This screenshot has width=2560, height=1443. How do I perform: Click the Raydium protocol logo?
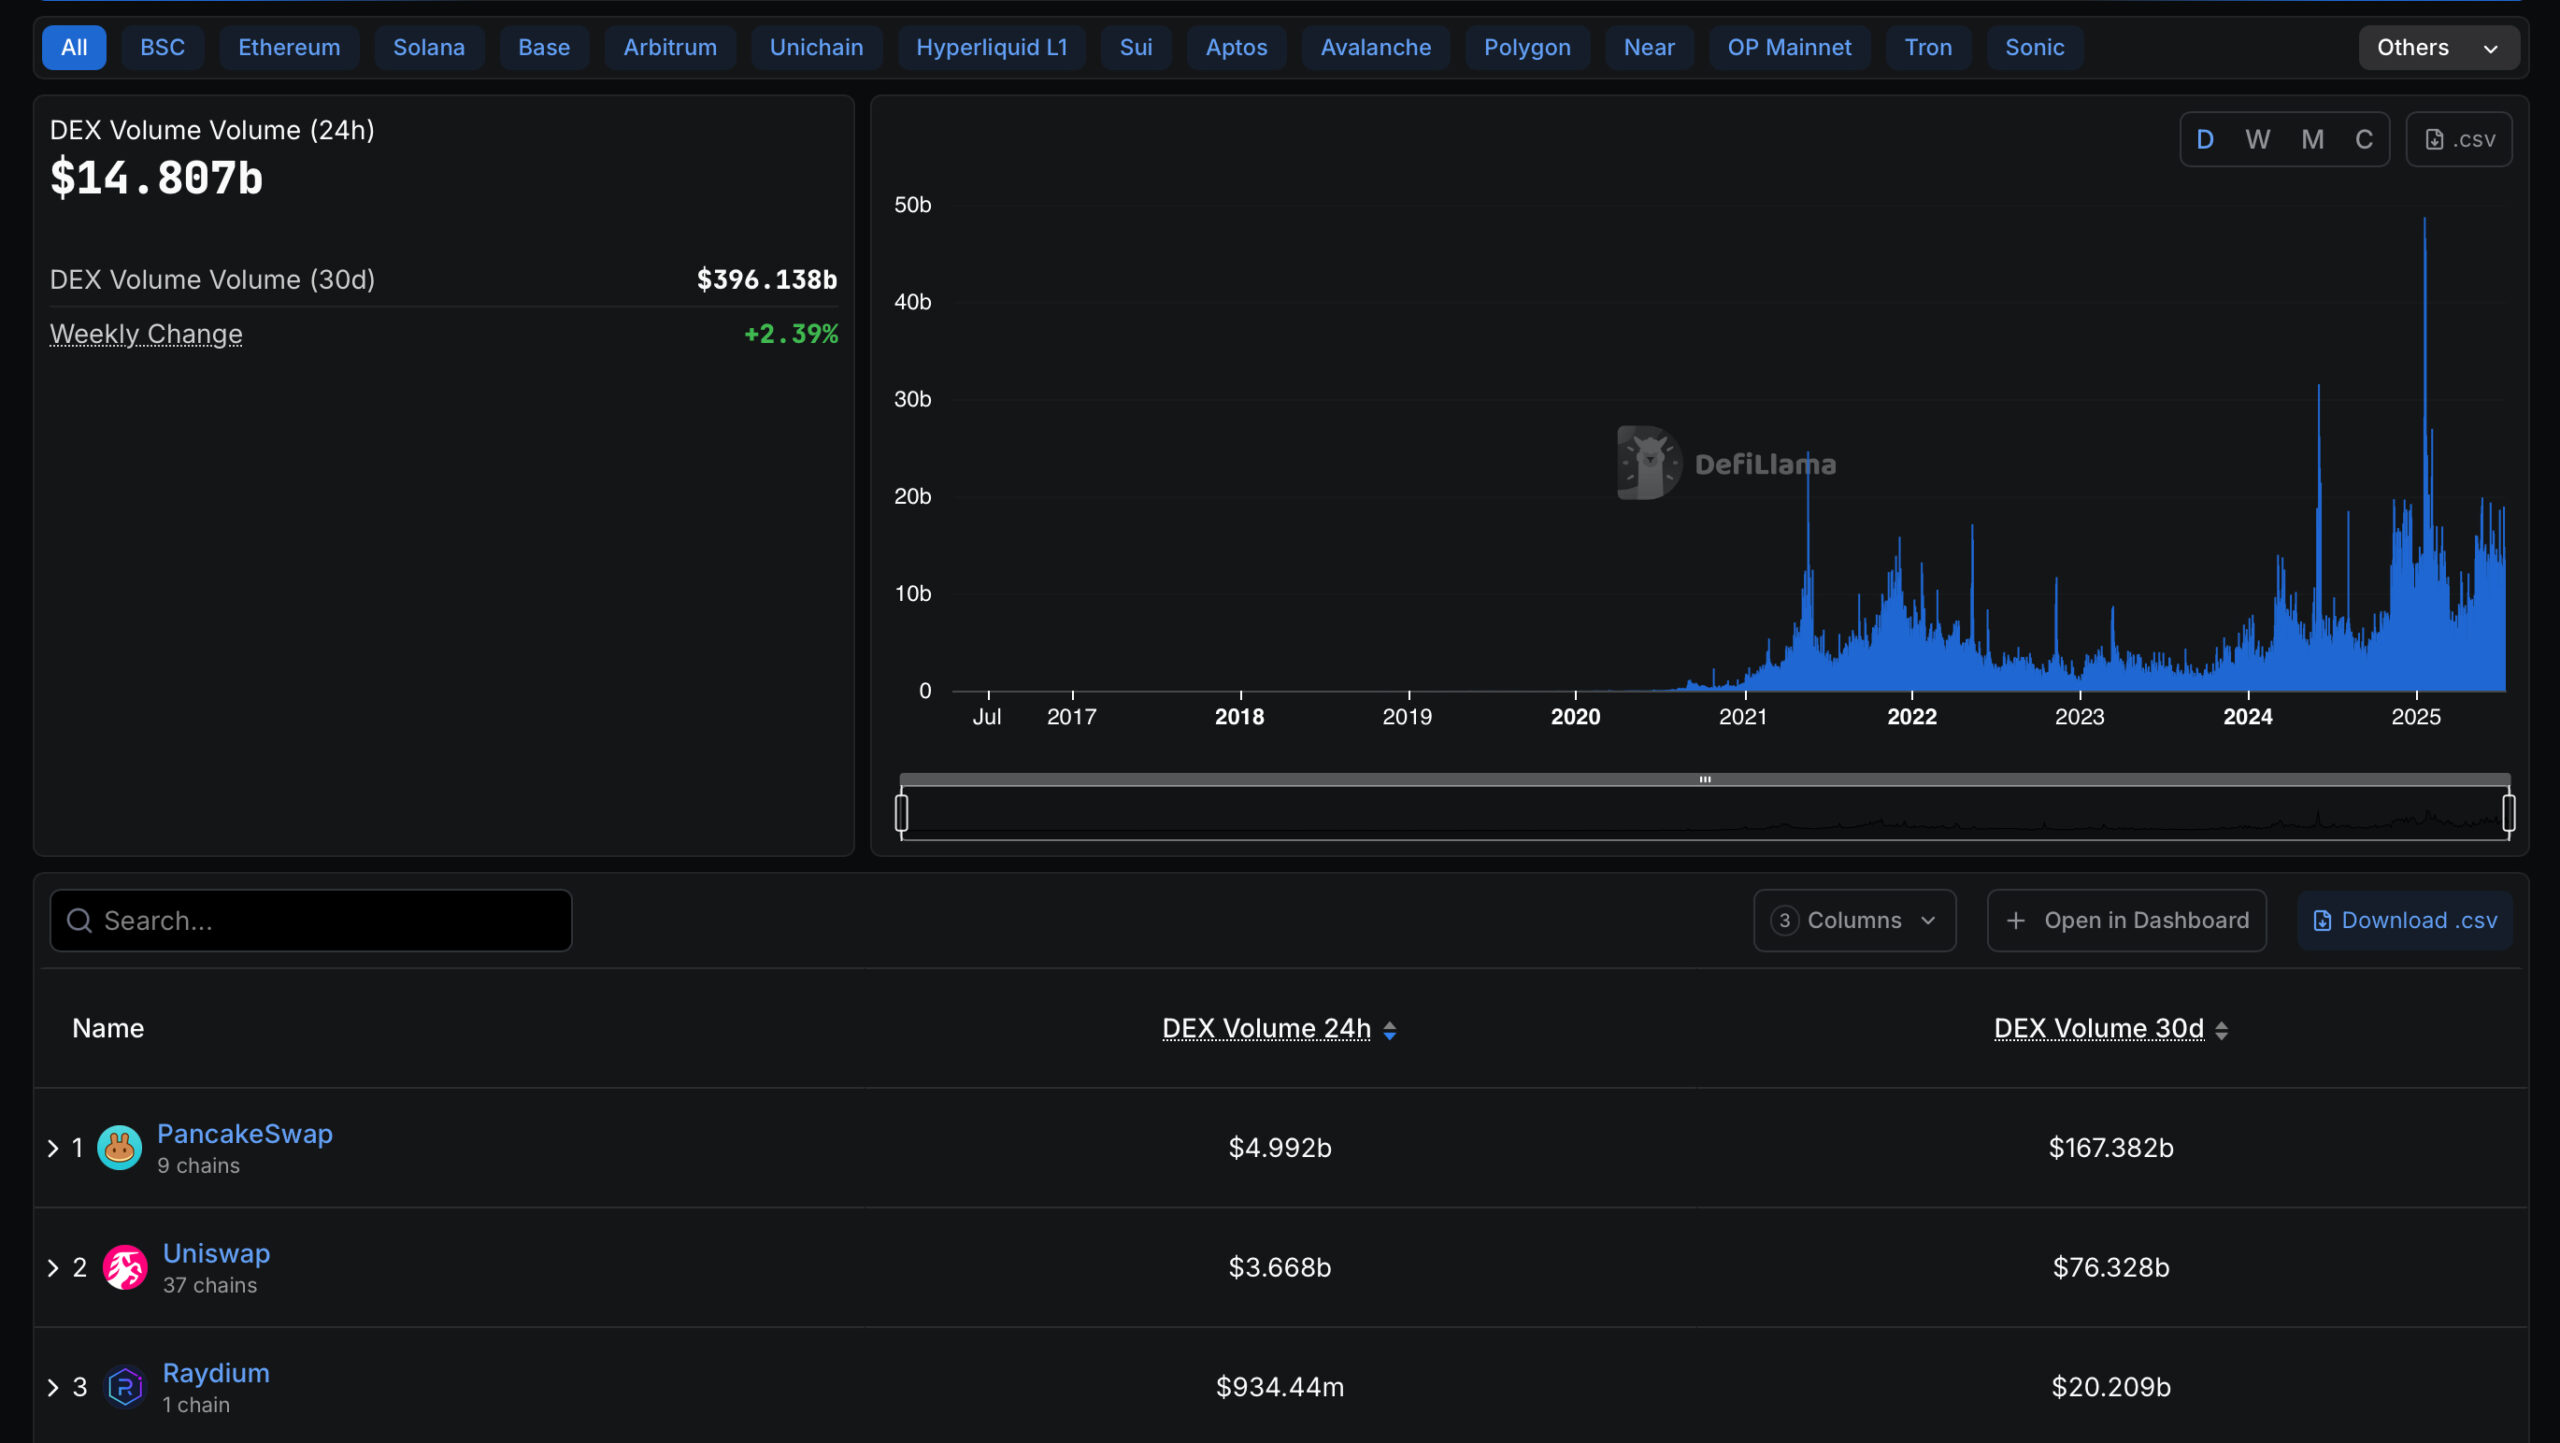pos(125,1387)
